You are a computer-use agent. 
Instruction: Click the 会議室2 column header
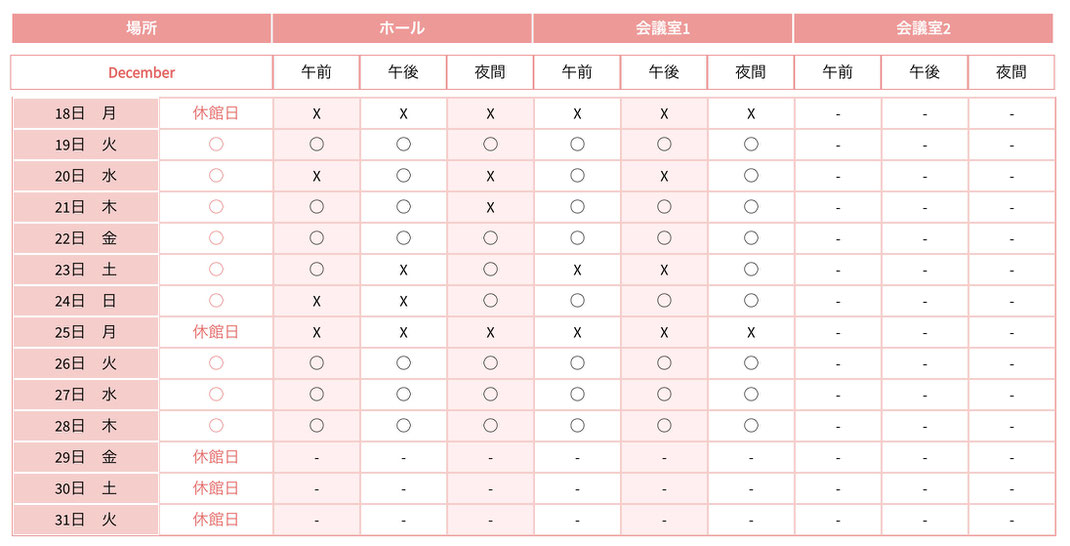[923, 28]
